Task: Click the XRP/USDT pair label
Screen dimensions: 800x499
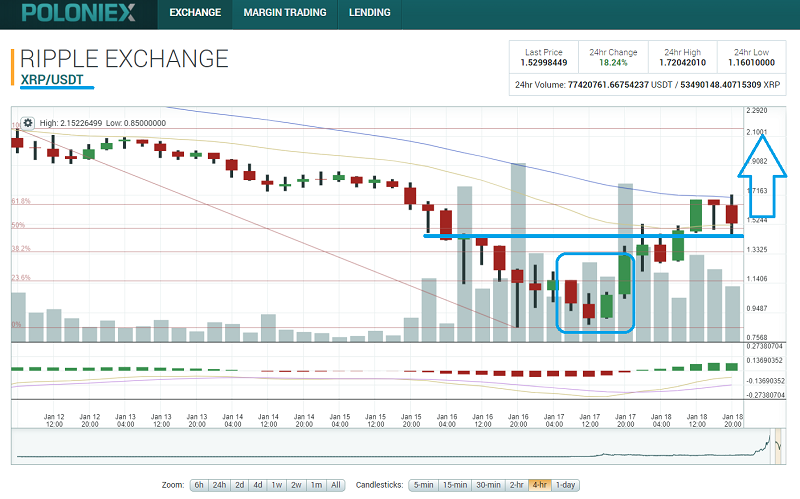Action: tap(52, 80)
